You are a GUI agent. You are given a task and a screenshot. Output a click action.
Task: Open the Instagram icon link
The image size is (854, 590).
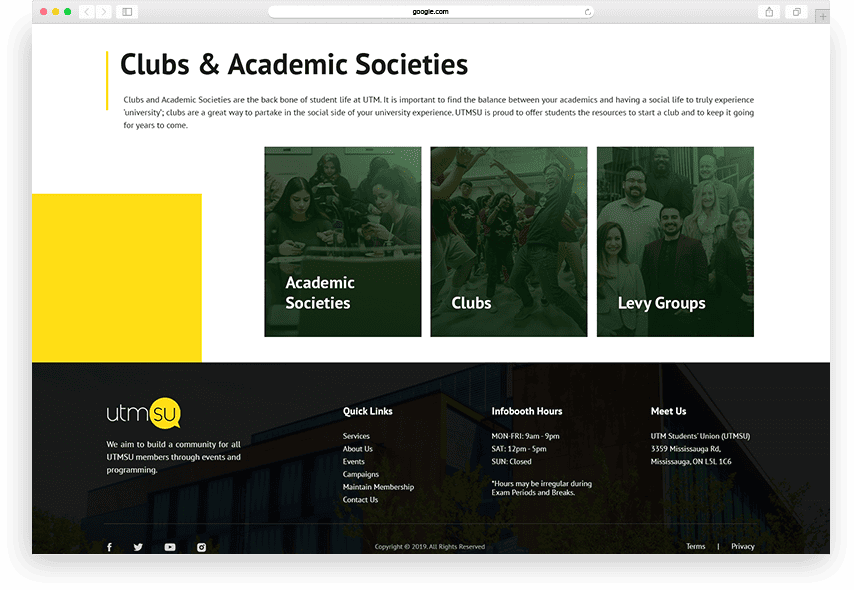(201, 547)
